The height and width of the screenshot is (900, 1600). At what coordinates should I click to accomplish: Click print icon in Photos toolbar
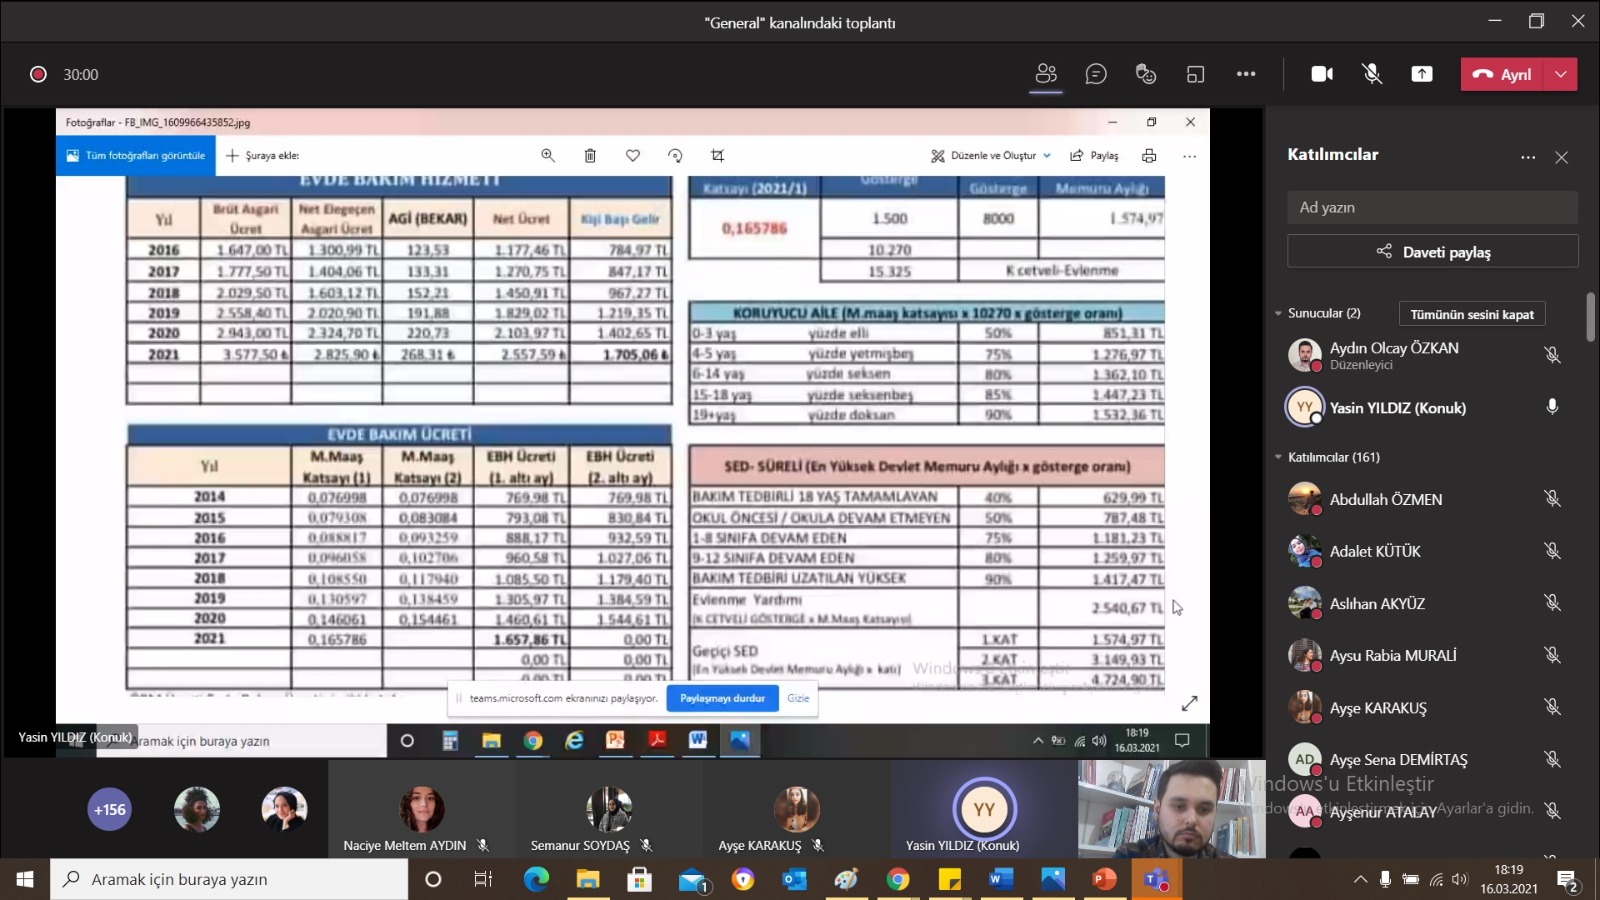(x=1149, y=155)
